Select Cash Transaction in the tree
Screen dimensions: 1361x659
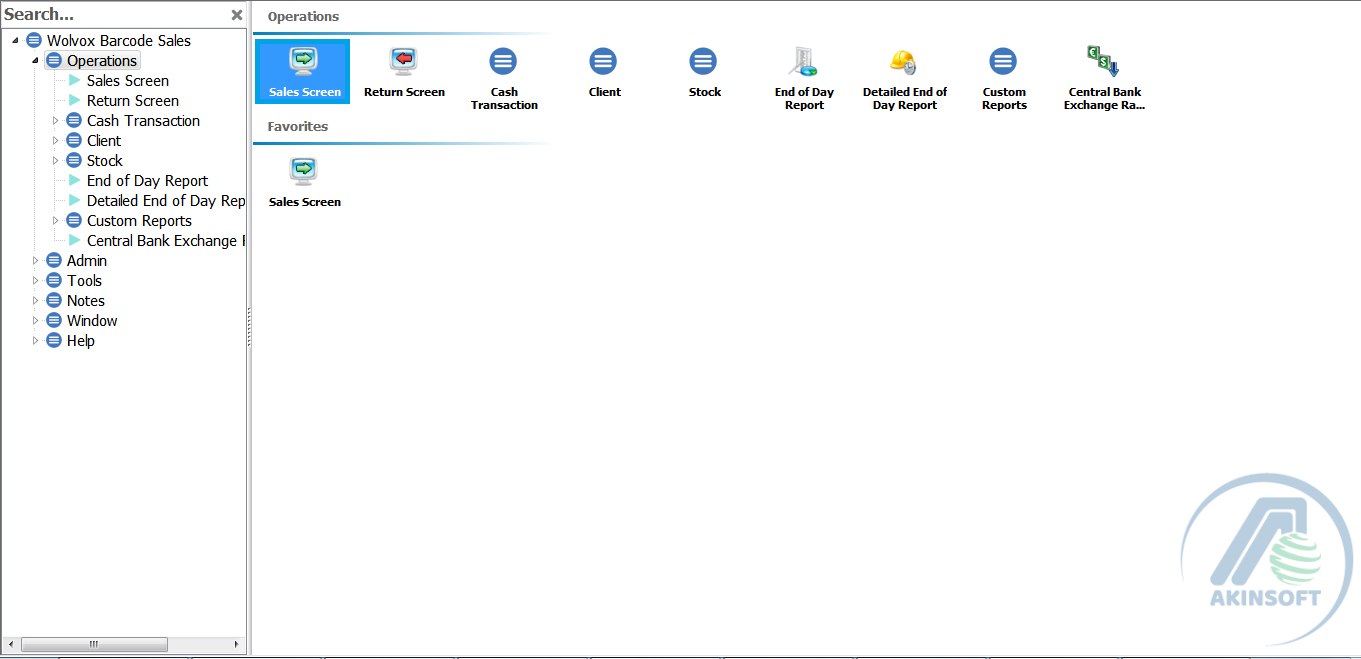point(143,121)
